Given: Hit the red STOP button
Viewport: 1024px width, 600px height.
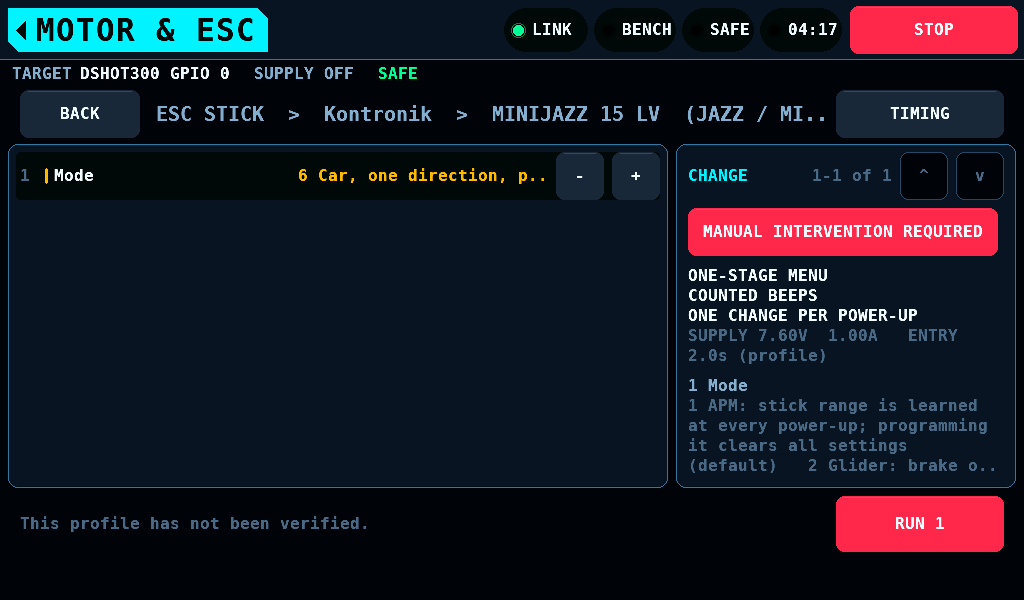Looking at the screenshot, I should pyautogui.click(x=933, y=30).
